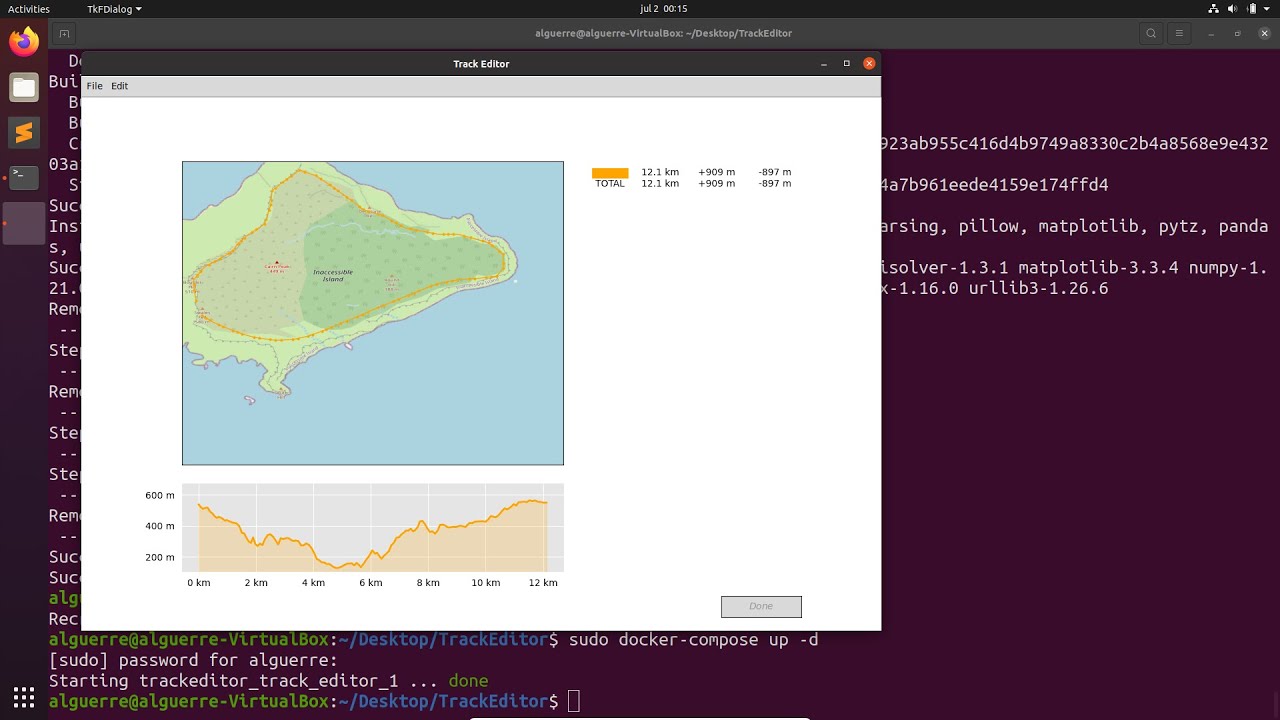Click the disabled Done button
The height and width of the screenshot is (720, 1280).
point(761,606)
